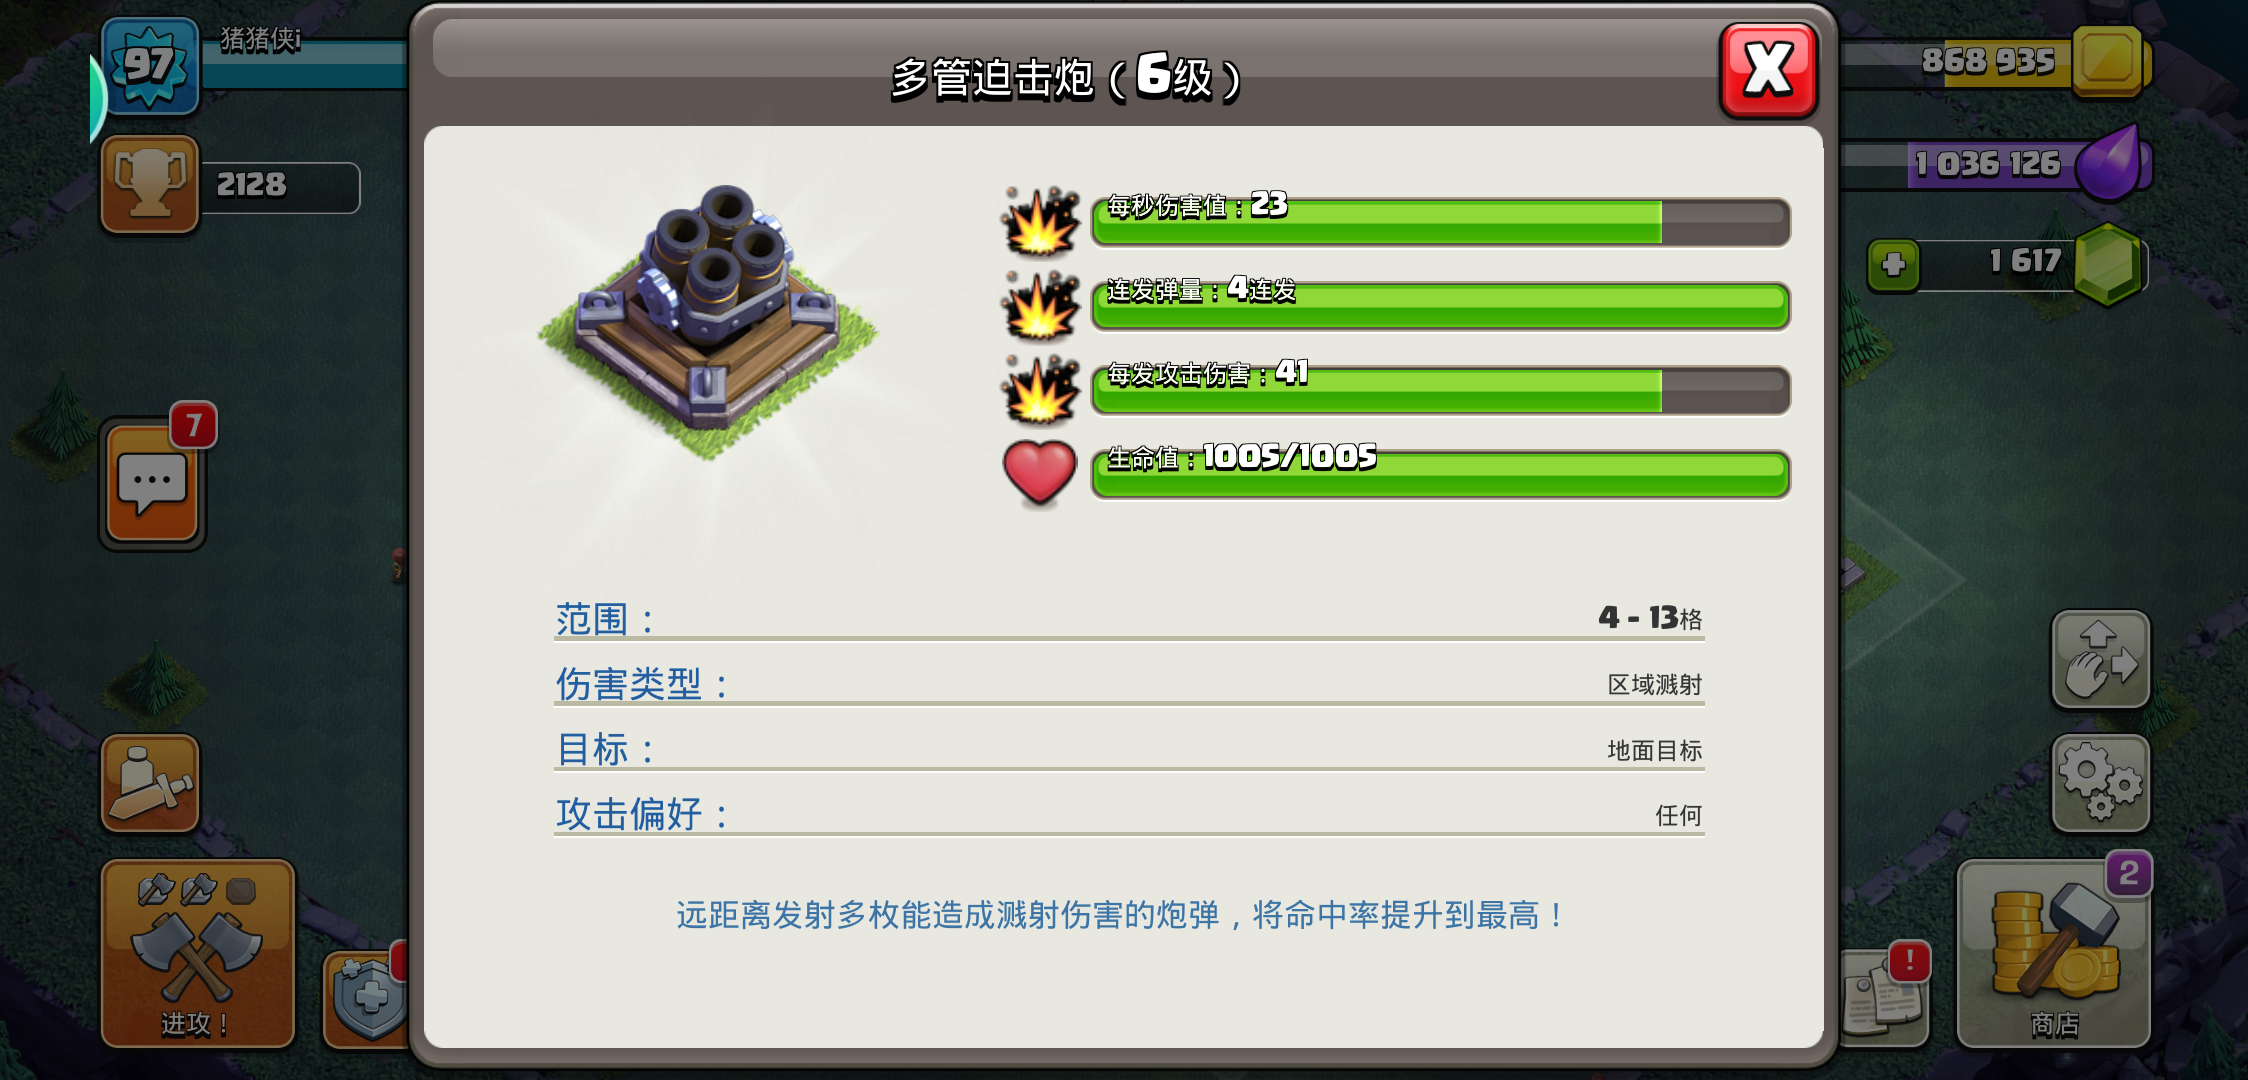
Task: Open the 商店 shop button
Action: point(2053,953)
